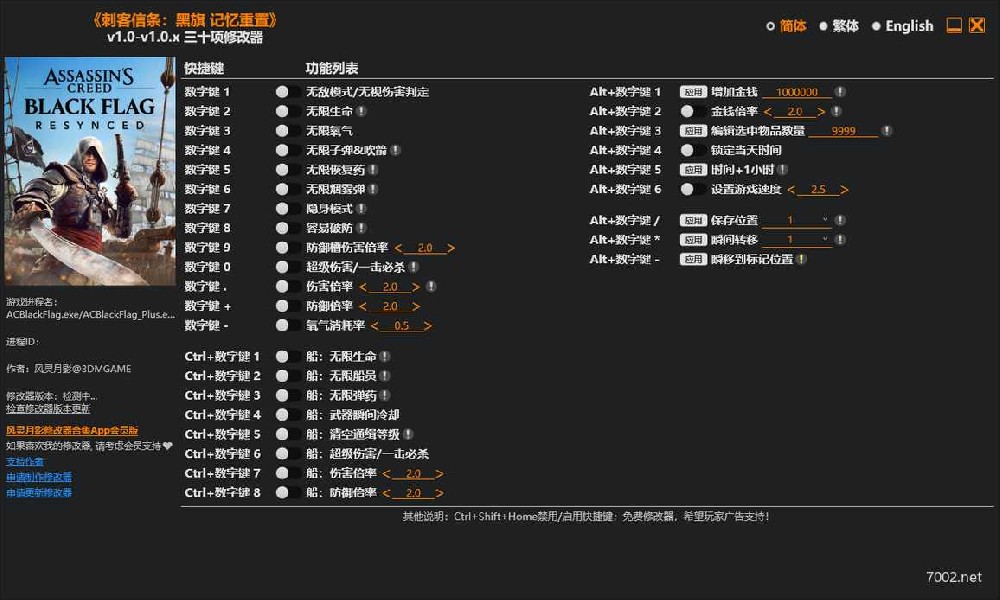This screenshot has width=1000, height=600.
Task: Increase 设置游戏速度 with right arrow
Action: pyautogui.click(x=844, y=189)
